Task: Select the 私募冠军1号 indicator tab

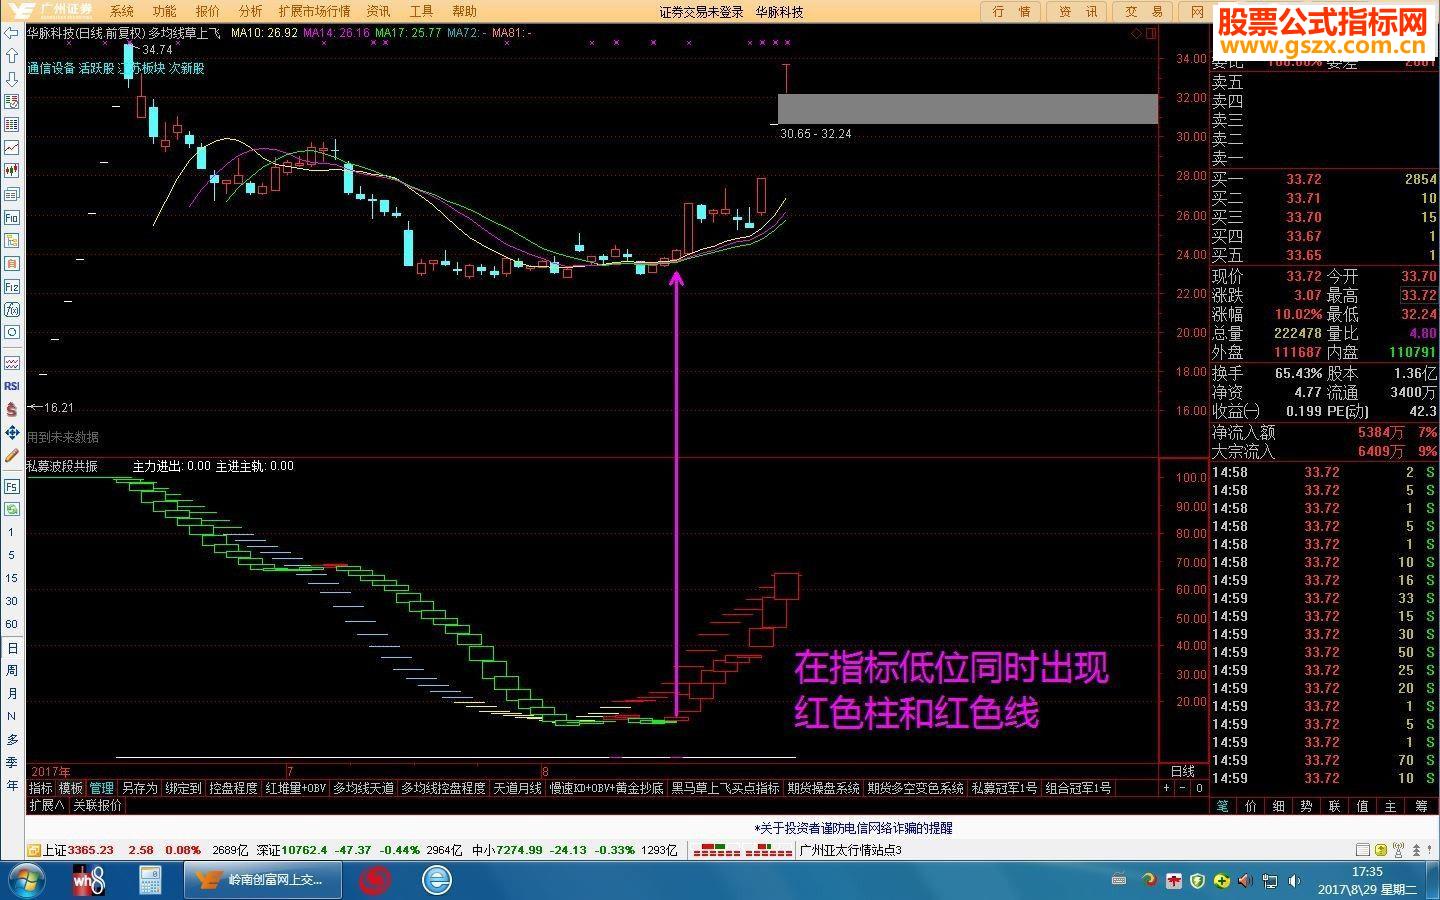Action: 1004,788
